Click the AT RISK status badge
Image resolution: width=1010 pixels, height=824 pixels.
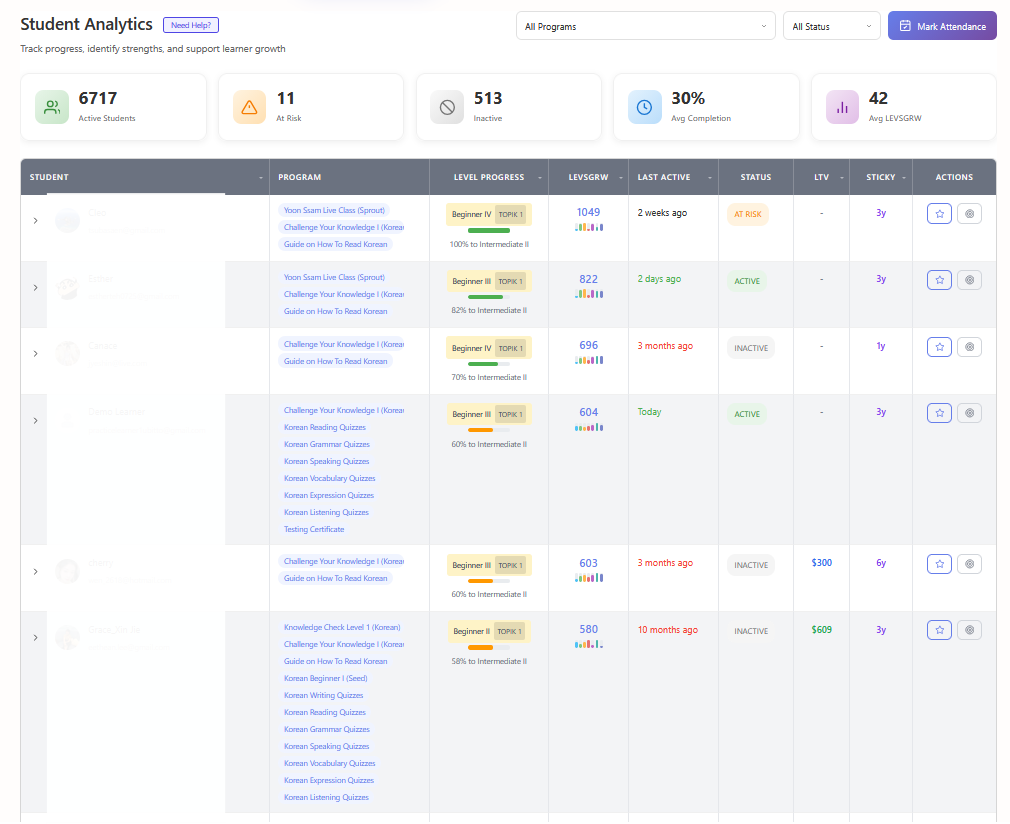[747, 214]
